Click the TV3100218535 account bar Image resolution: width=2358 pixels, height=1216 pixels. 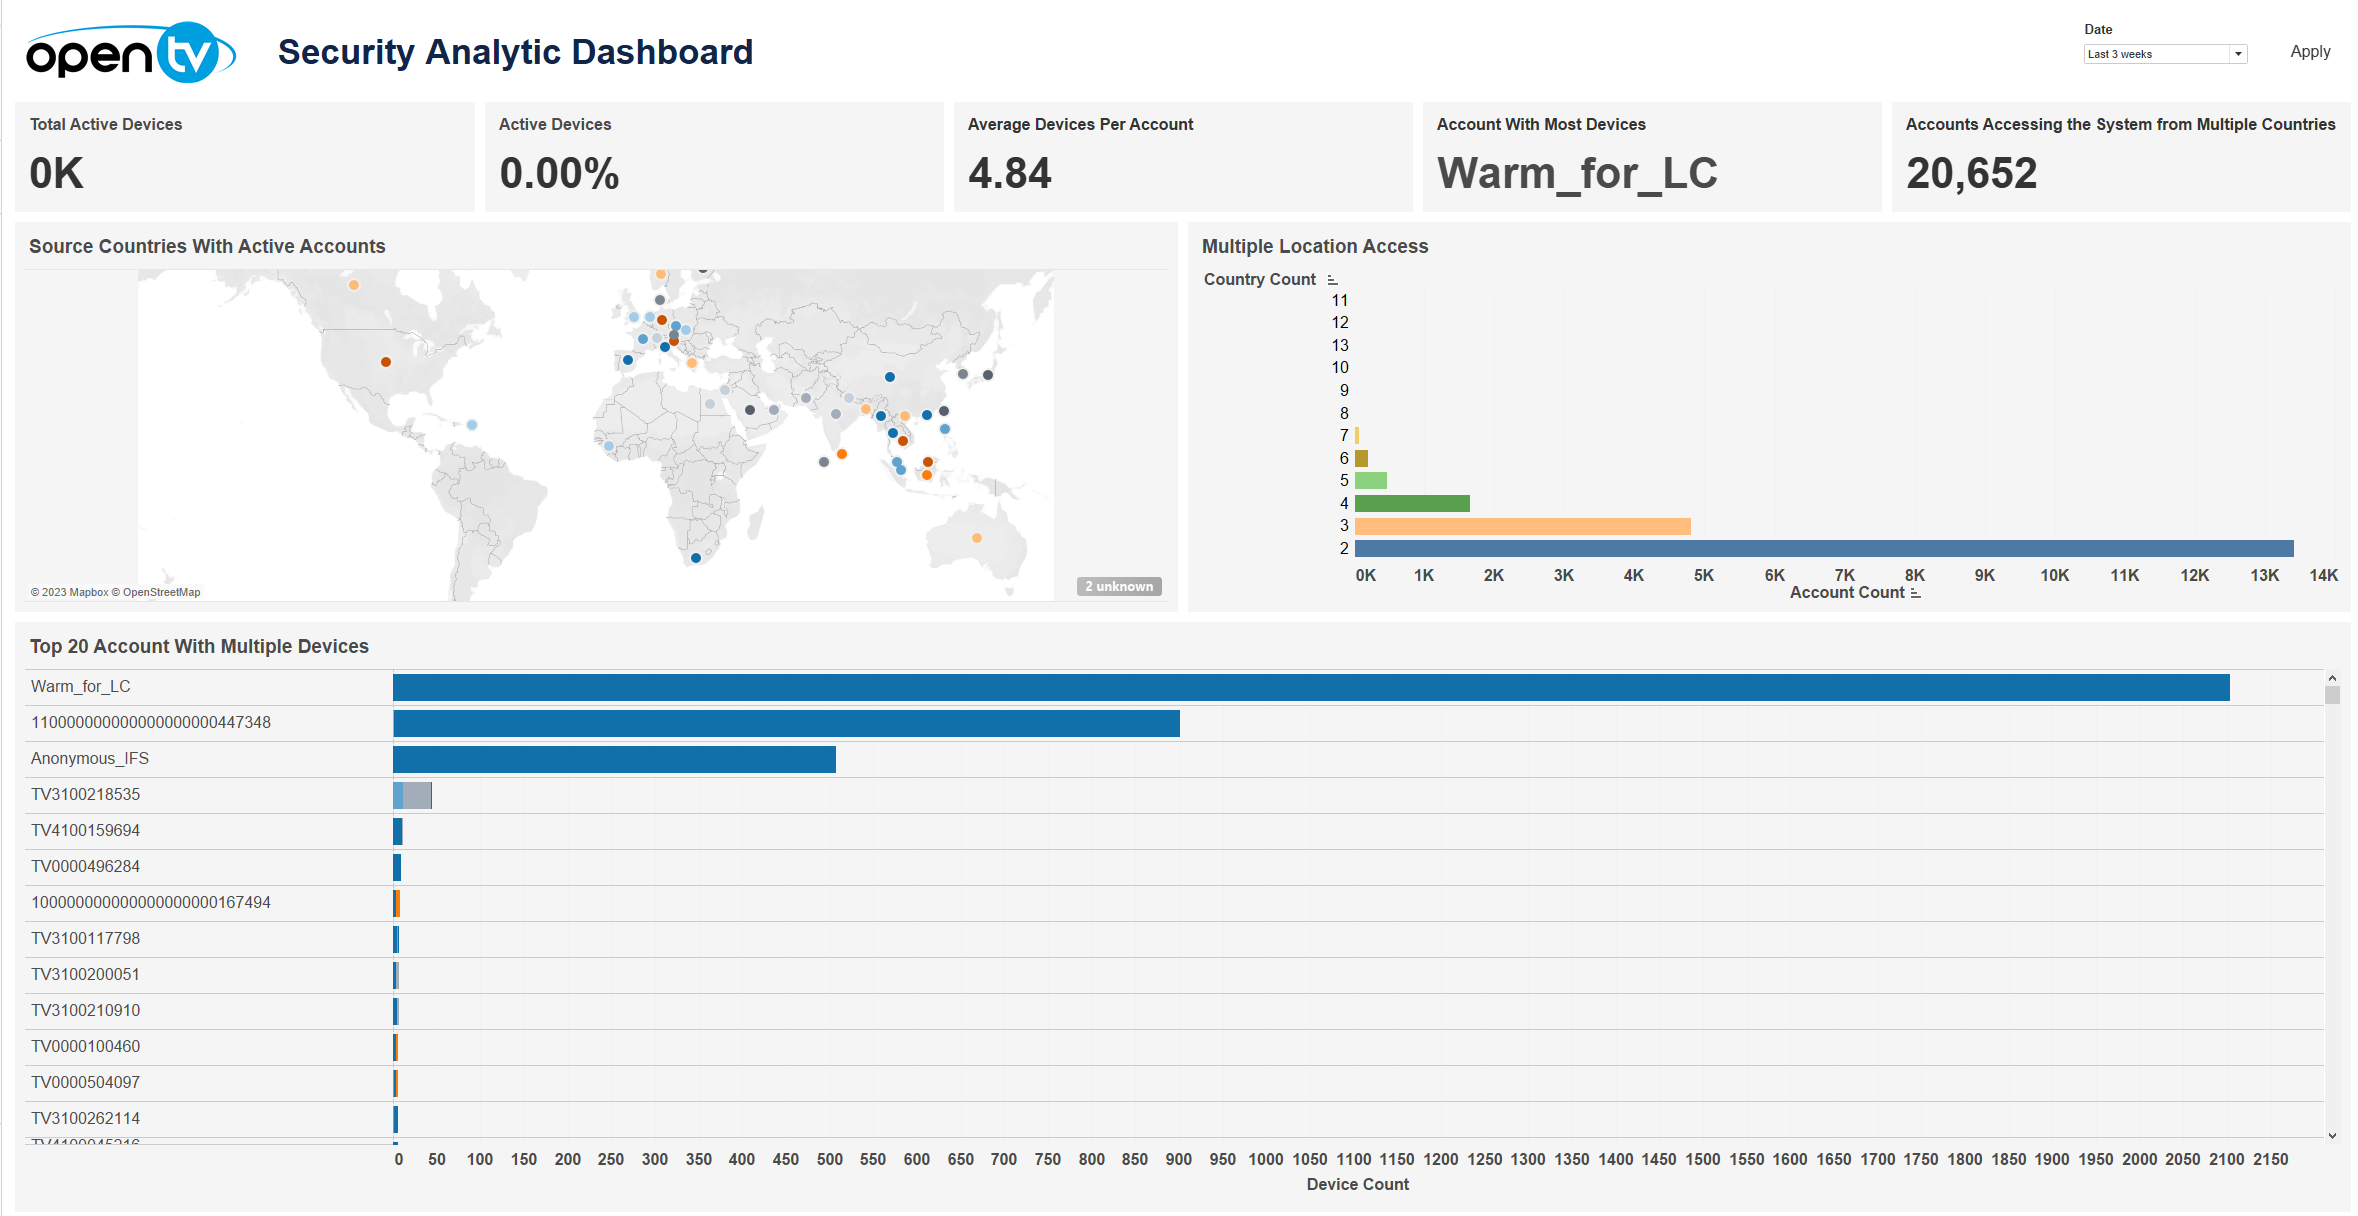click(x=413, y=795)
